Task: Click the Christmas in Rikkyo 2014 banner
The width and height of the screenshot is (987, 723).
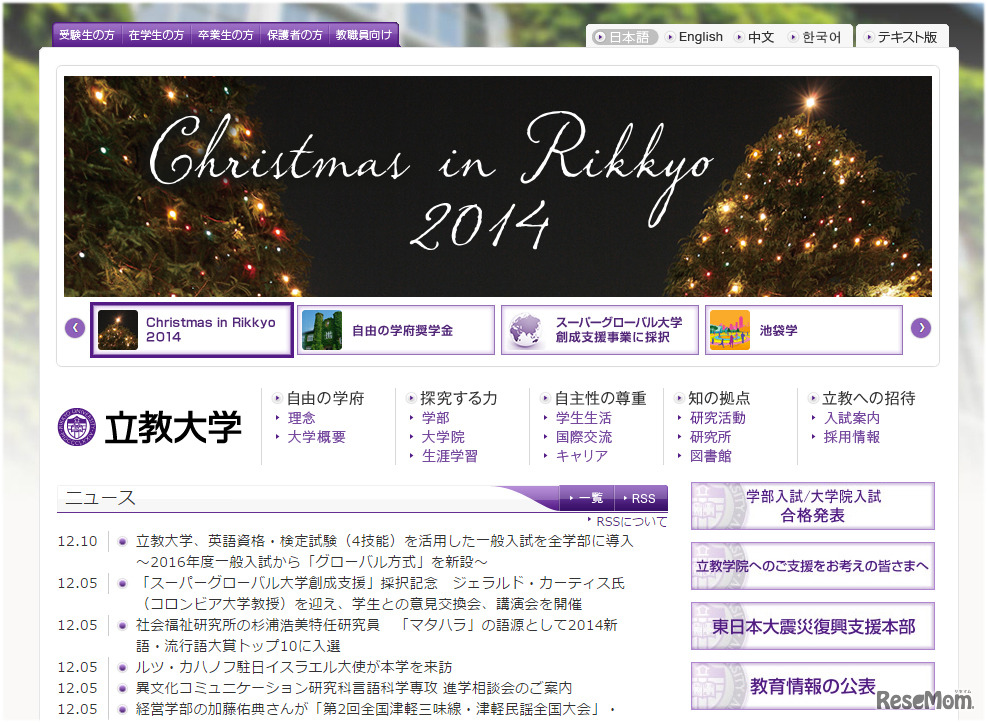Action: pos(497,186)
